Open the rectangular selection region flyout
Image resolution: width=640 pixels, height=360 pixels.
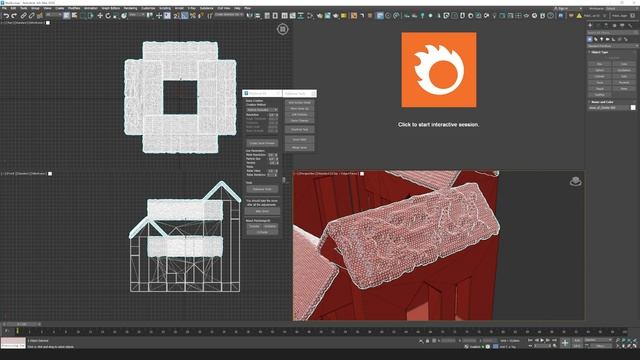point(83,16)
